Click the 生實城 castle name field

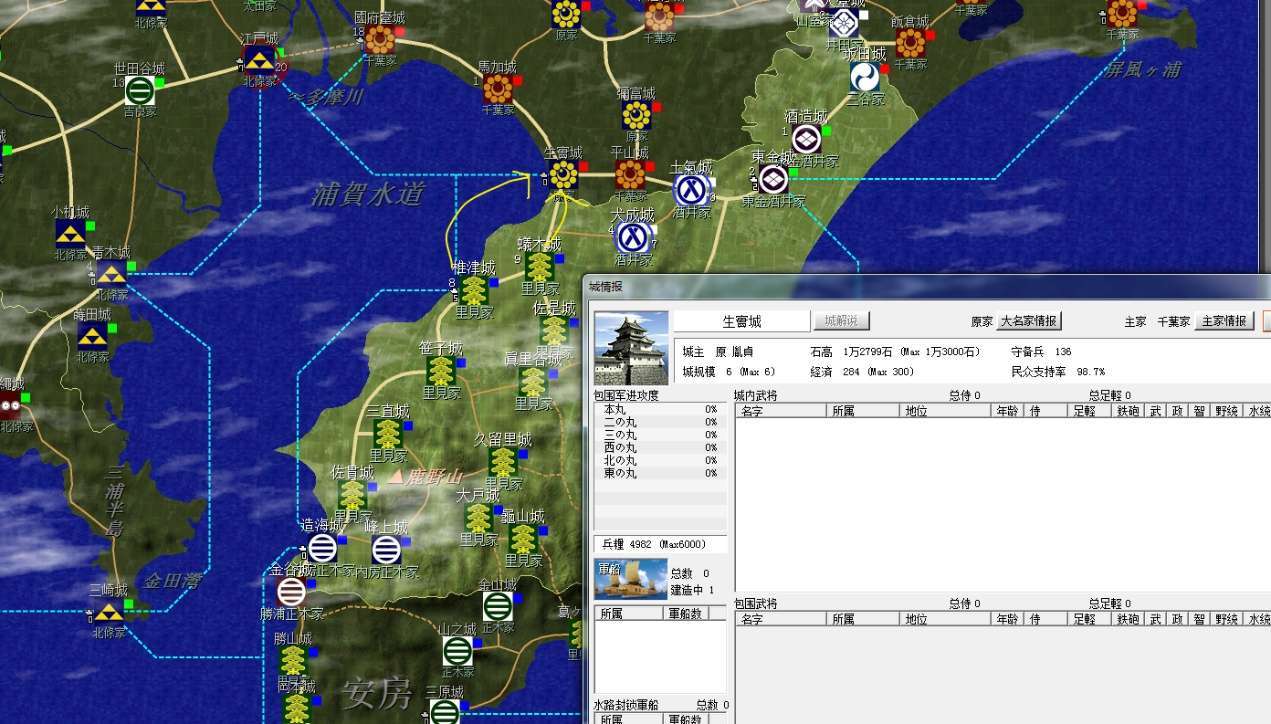741,321
